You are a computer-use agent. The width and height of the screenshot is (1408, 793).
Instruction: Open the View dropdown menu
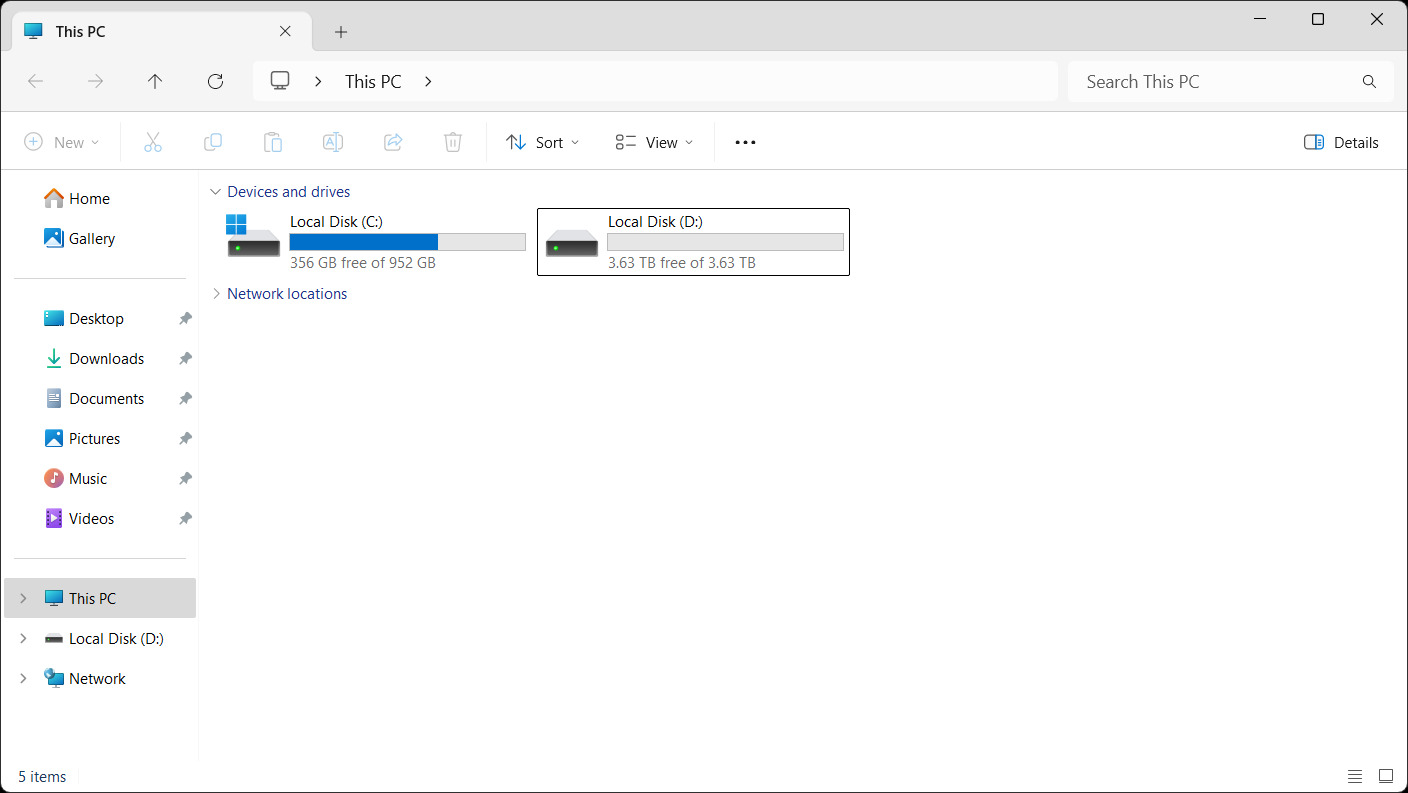click(x=654, y=142)
